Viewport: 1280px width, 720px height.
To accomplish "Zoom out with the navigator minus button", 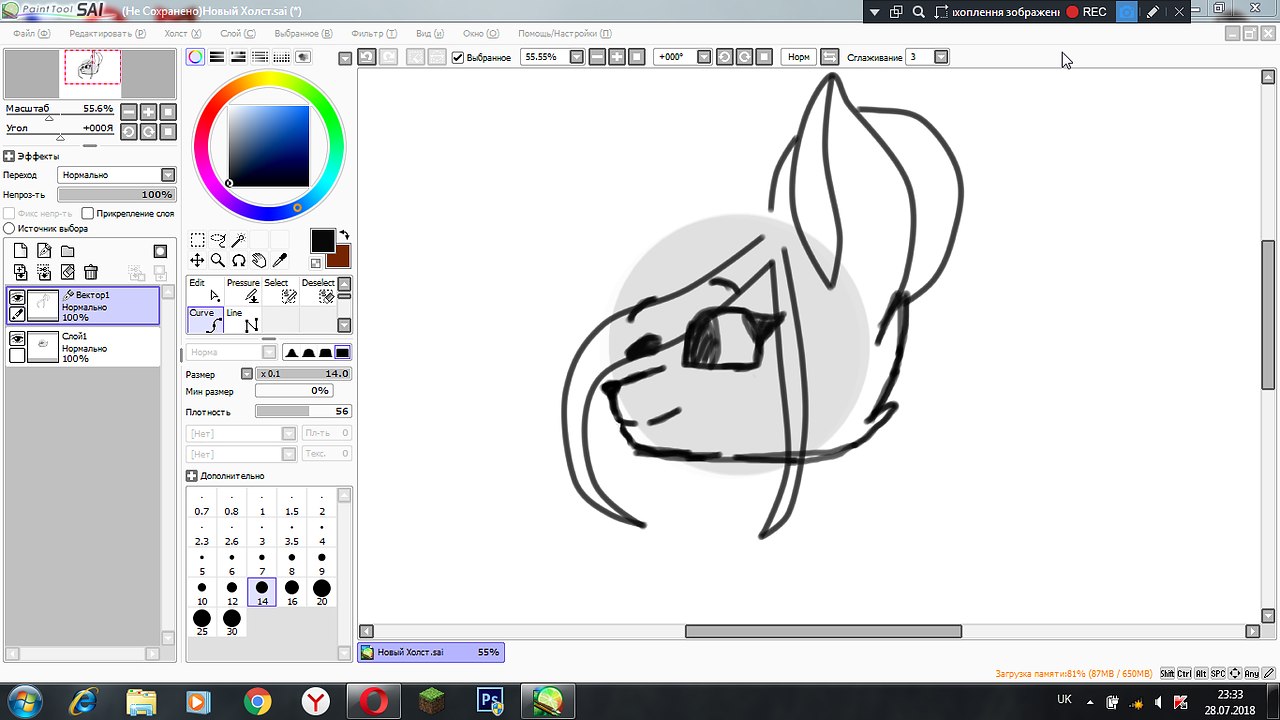I will point(130,112).
